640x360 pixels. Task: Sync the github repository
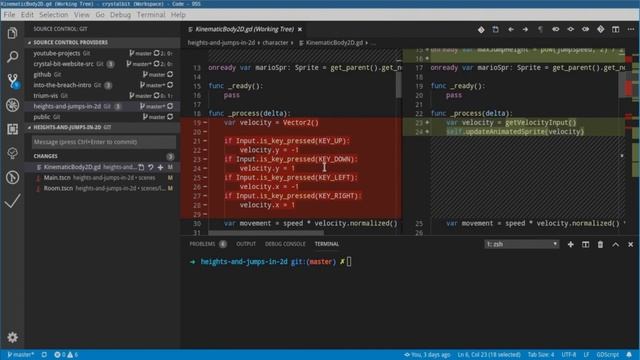[x=170, y=75]
